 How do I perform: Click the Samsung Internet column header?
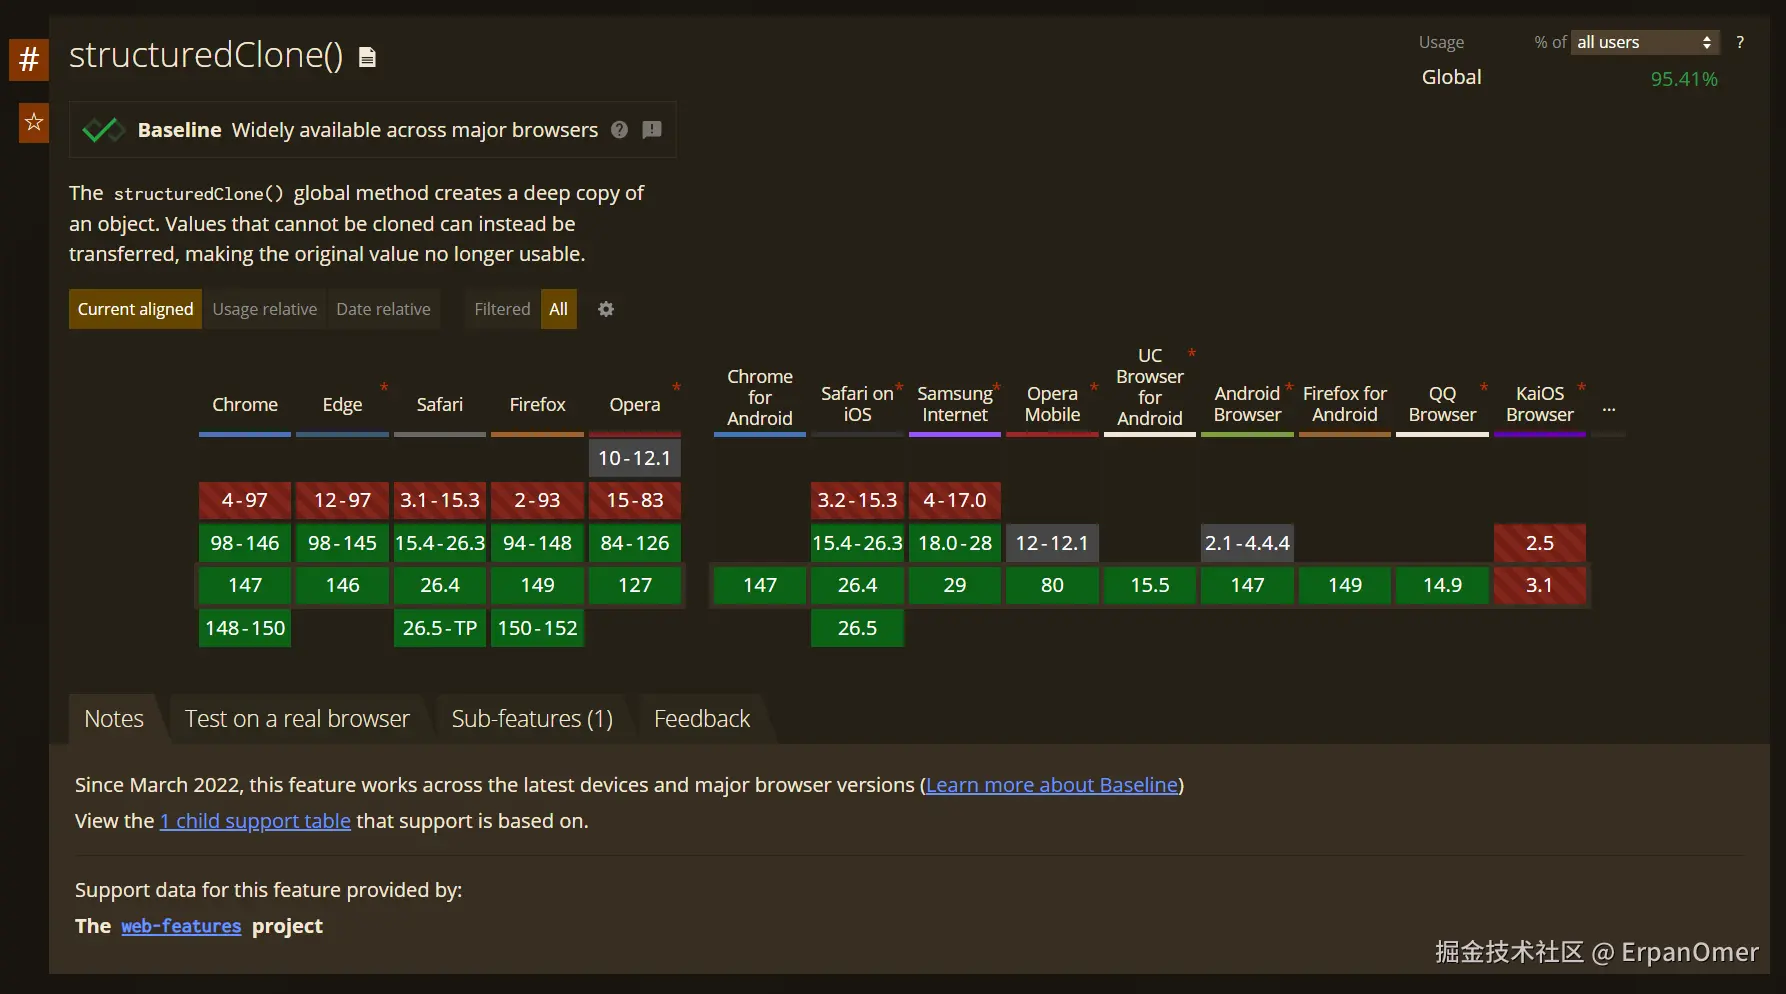click(955, 404)
